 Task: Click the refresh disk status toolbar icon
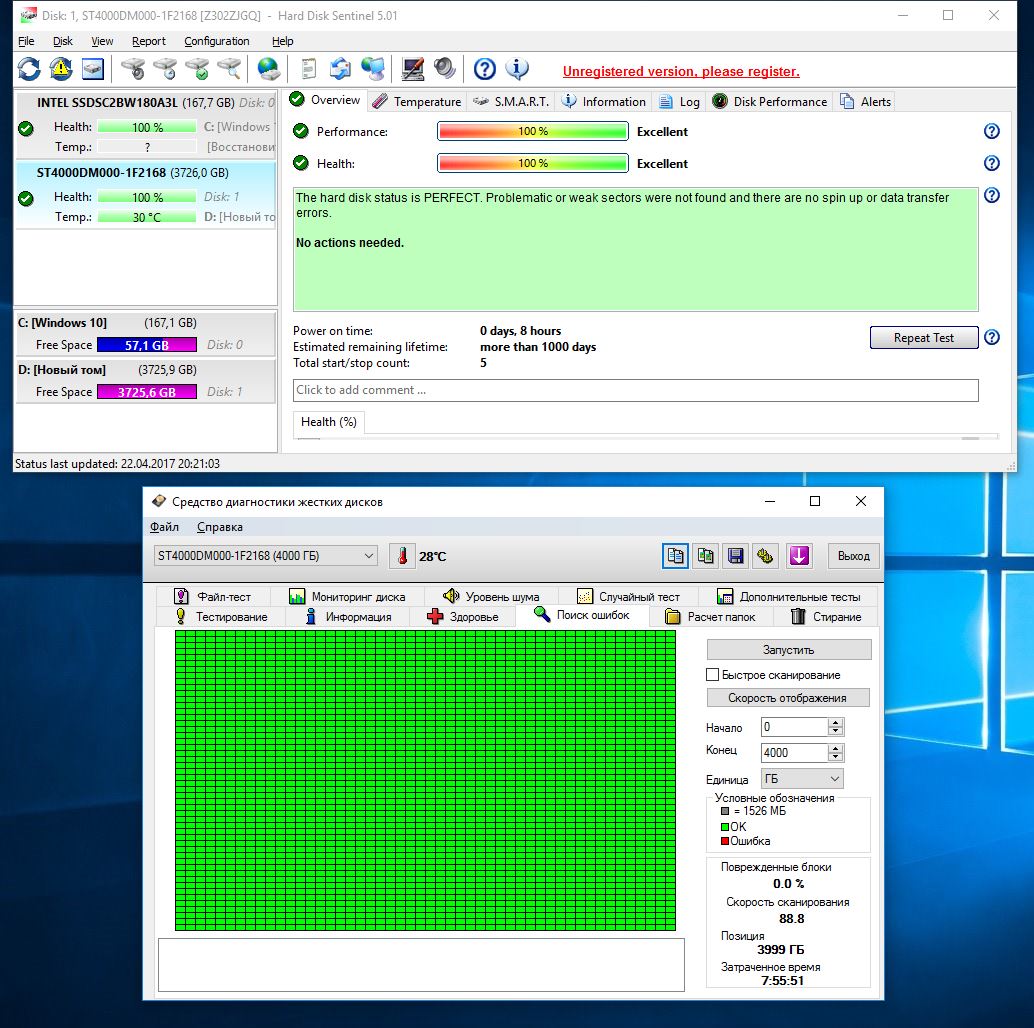[29, 69]
